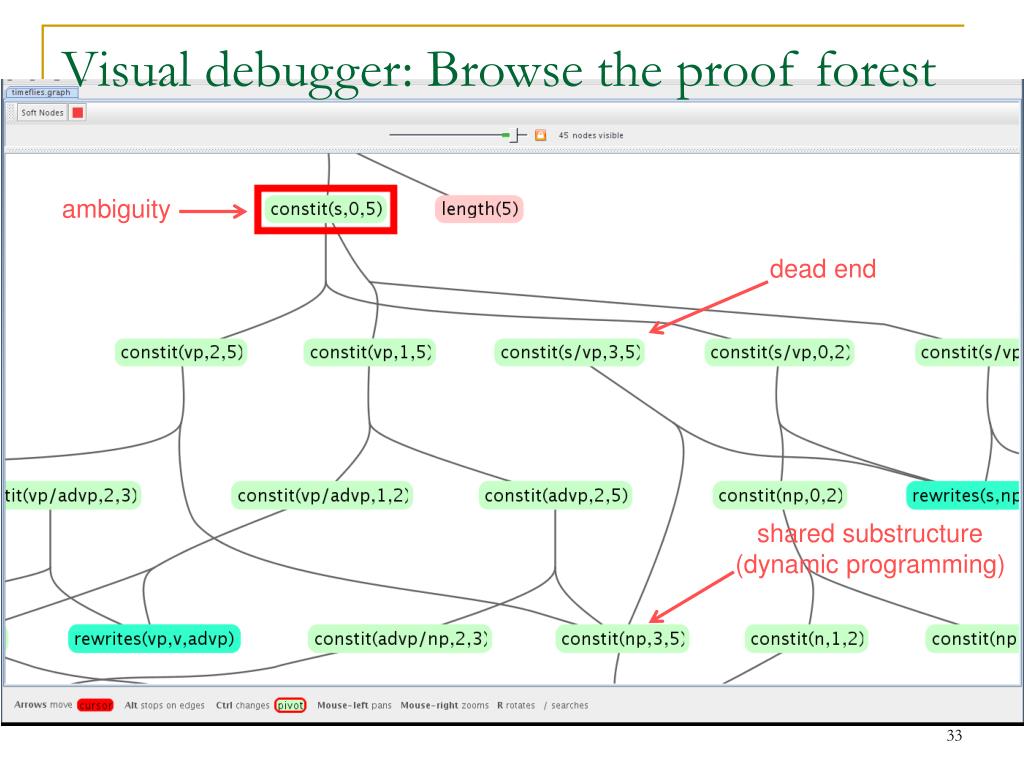Click the '45 nodes visible' label
Viewport: 1024px width, 768px height.
[x=590, y=135]
